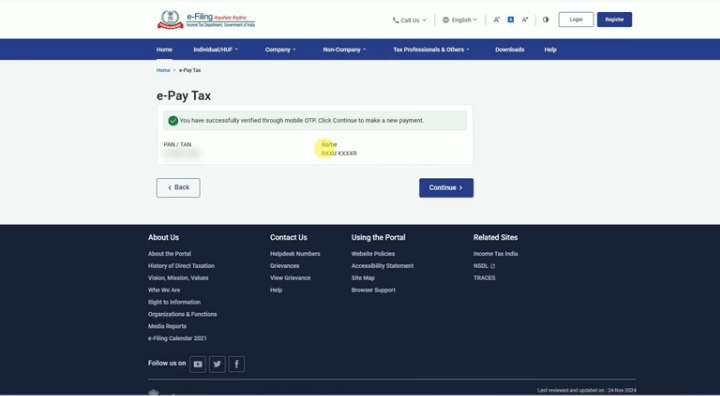The height and width of the screenshot is (396, 720).
Task: Click the Login button
Action: [x=576, y=19]
